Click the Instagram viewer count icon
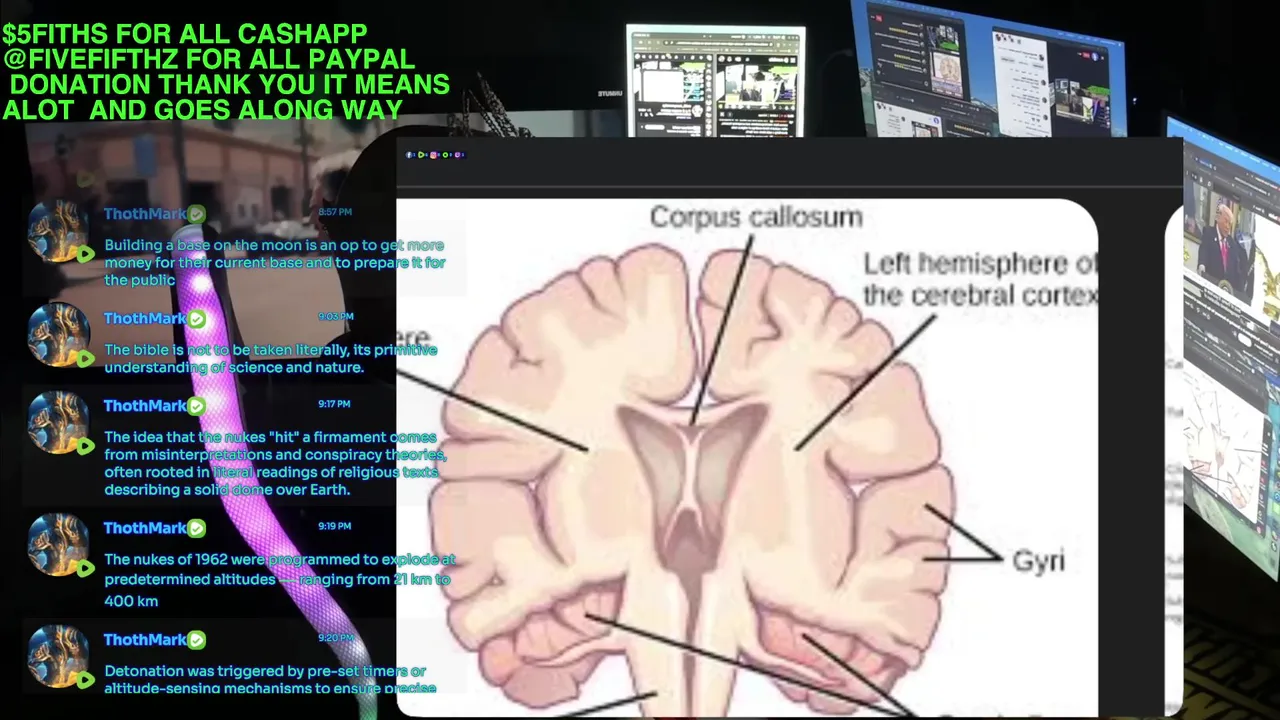Viewport: 1280px width, 720px height. (433, 155)
